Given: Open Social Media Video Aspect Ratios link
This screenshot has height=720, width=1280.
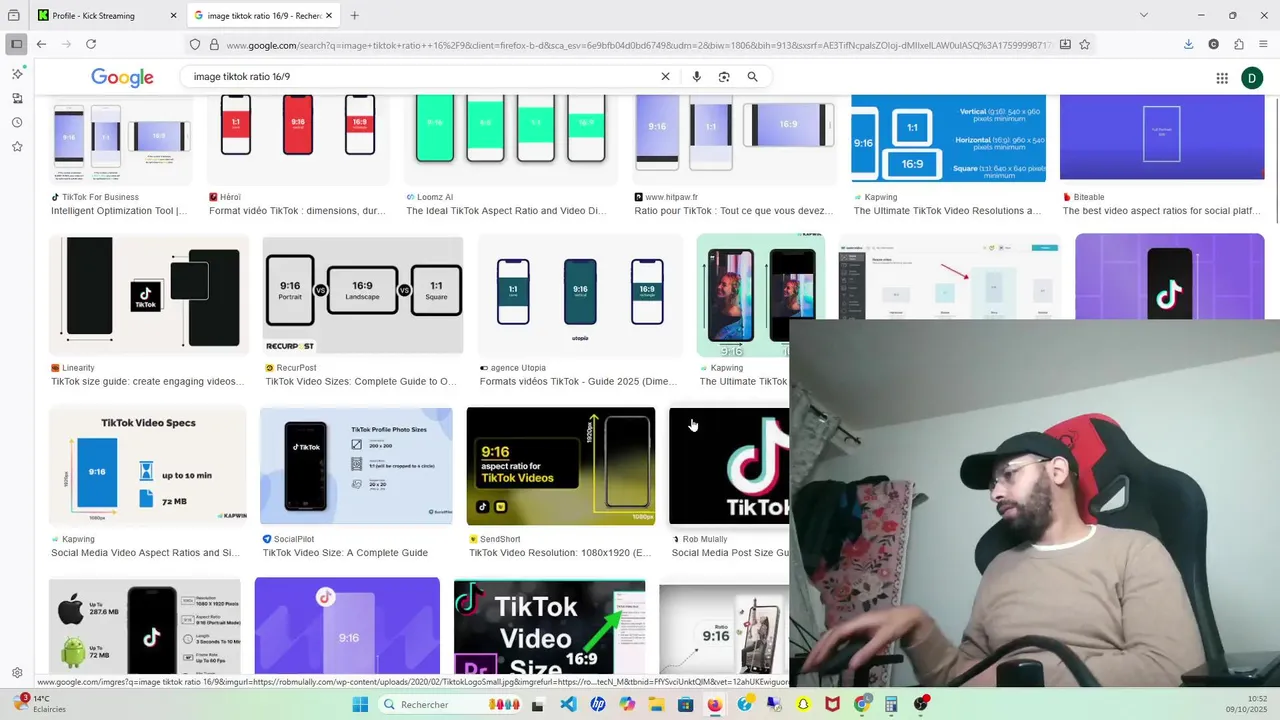Looking at the screenshot, I should (146, 553).
